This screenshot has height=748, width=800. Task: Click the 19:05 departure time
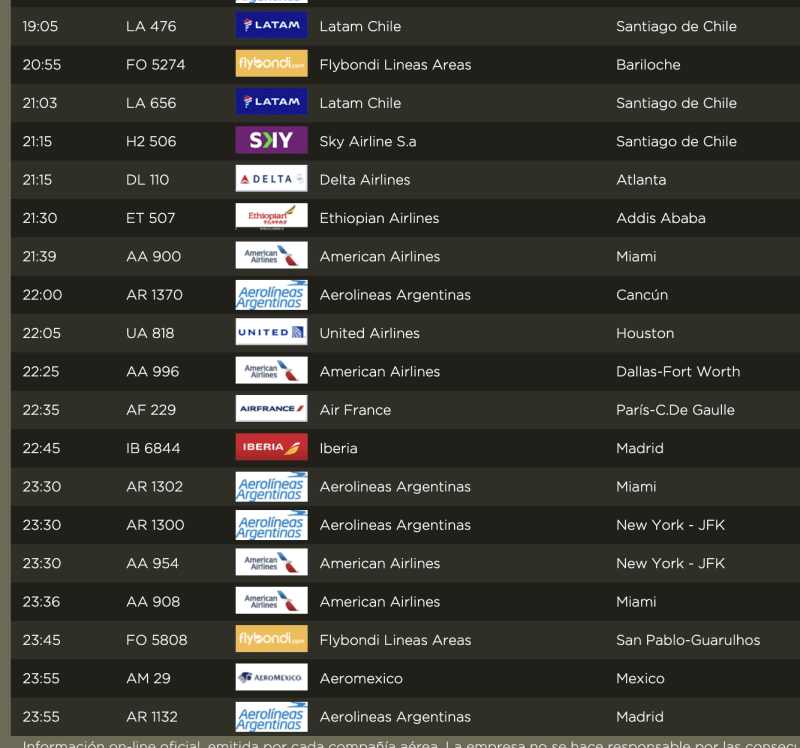40,26
